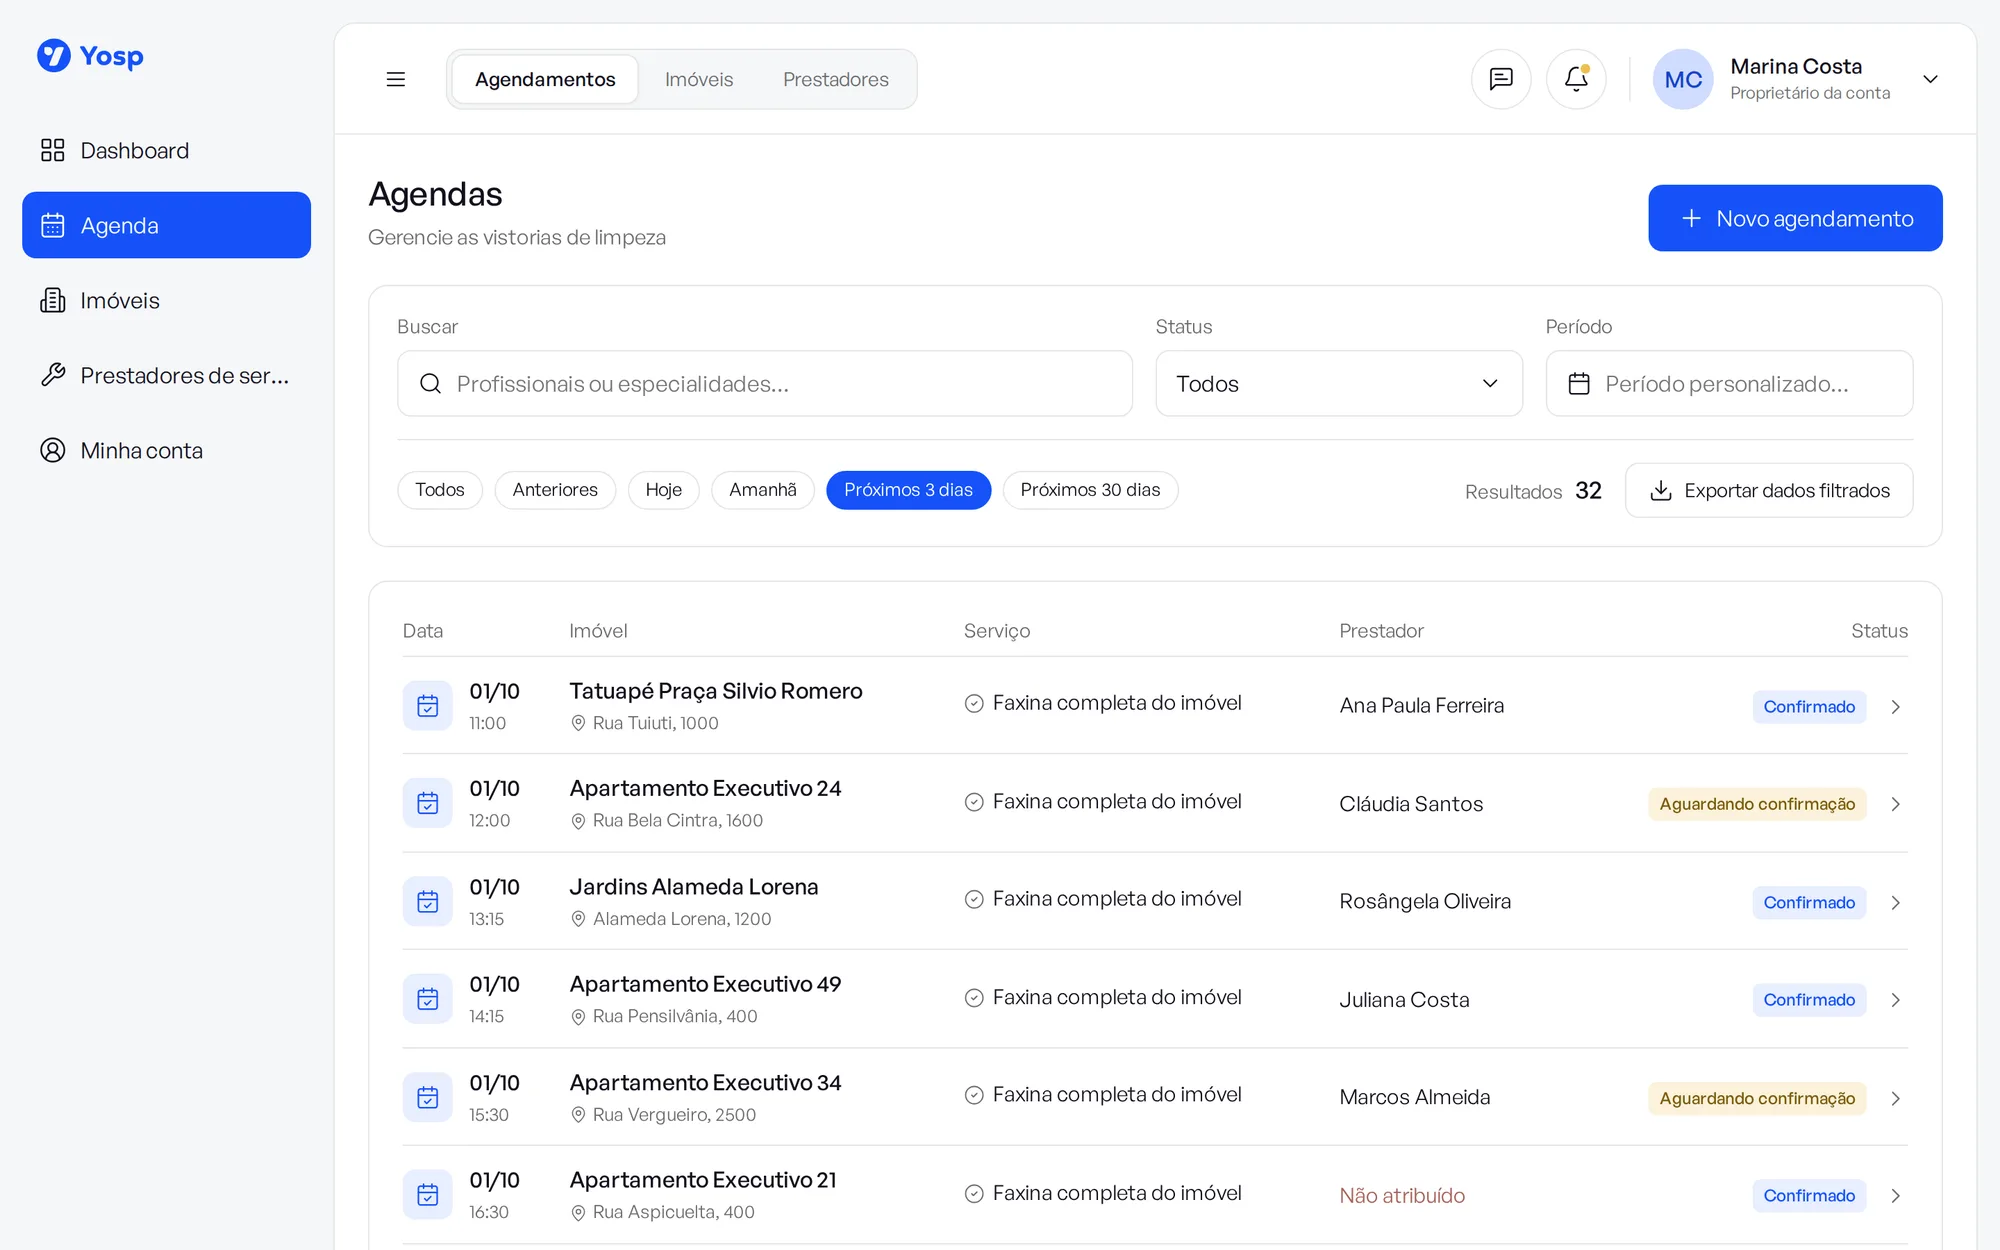This screenshot has width=2000, height=1250.
Task: Click the Período personalizado date field
Action: [1729, 384]
